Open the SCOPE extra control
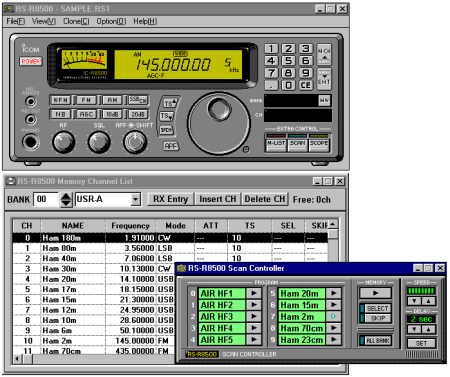The width and height of the screenshot is (450, 377). point(319,145)
